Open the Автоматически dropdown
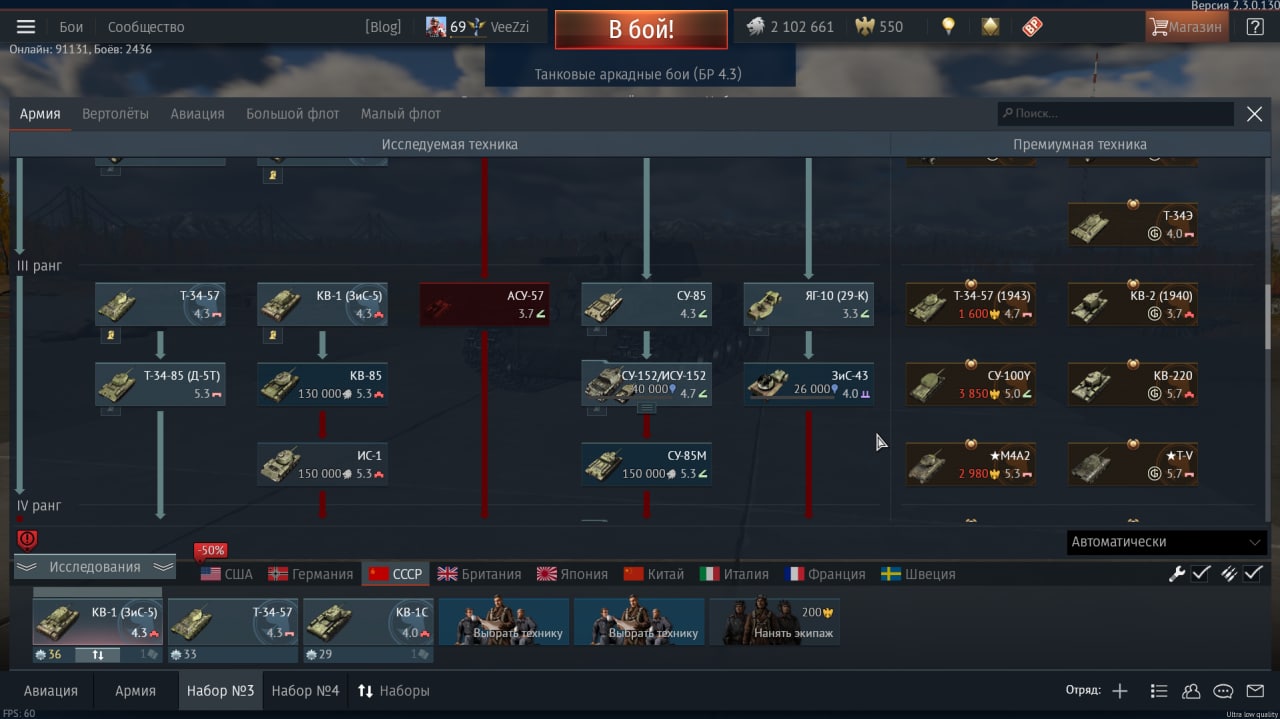This screenshot has width=1280, height=719. pyautogui.click(x=1167, y=542)
